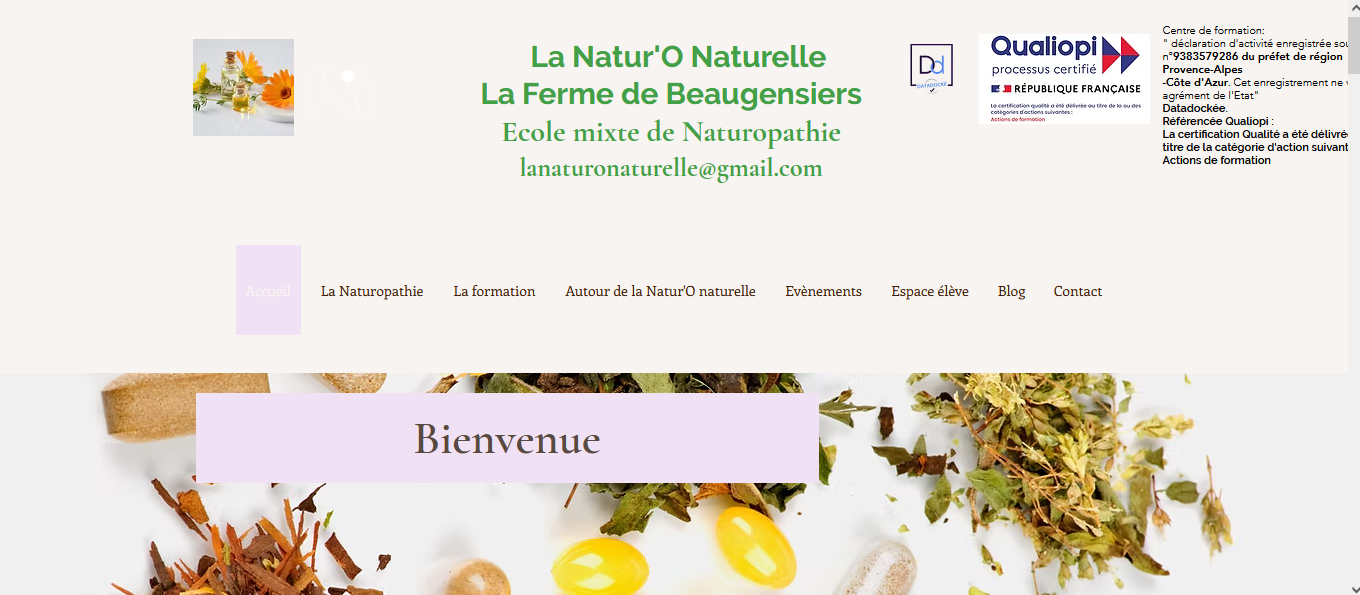The width and height of the screenshot is (1360, 595).
Task: Visit the Blog page
Action: (x=1011, y=291)
